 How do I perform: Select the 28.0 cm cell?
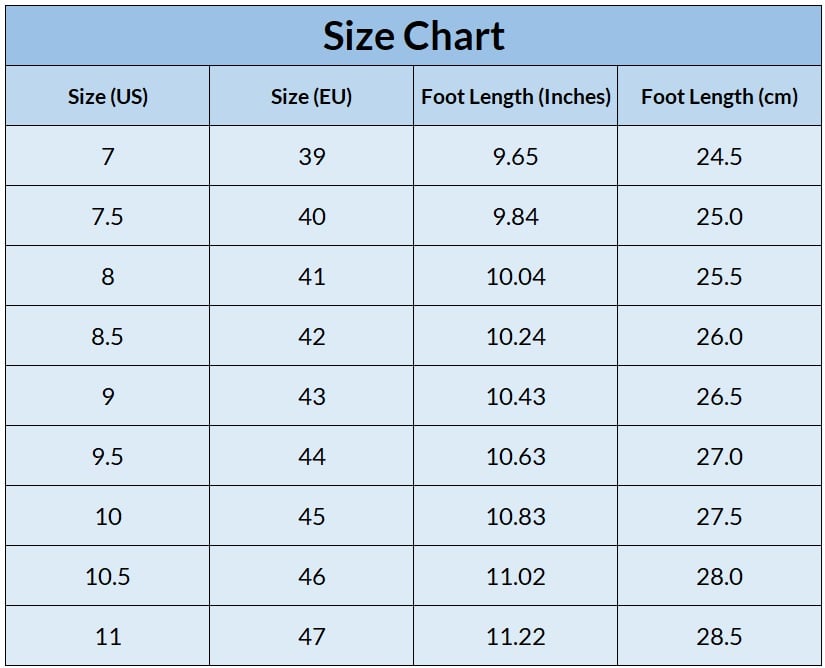point(719,577)
